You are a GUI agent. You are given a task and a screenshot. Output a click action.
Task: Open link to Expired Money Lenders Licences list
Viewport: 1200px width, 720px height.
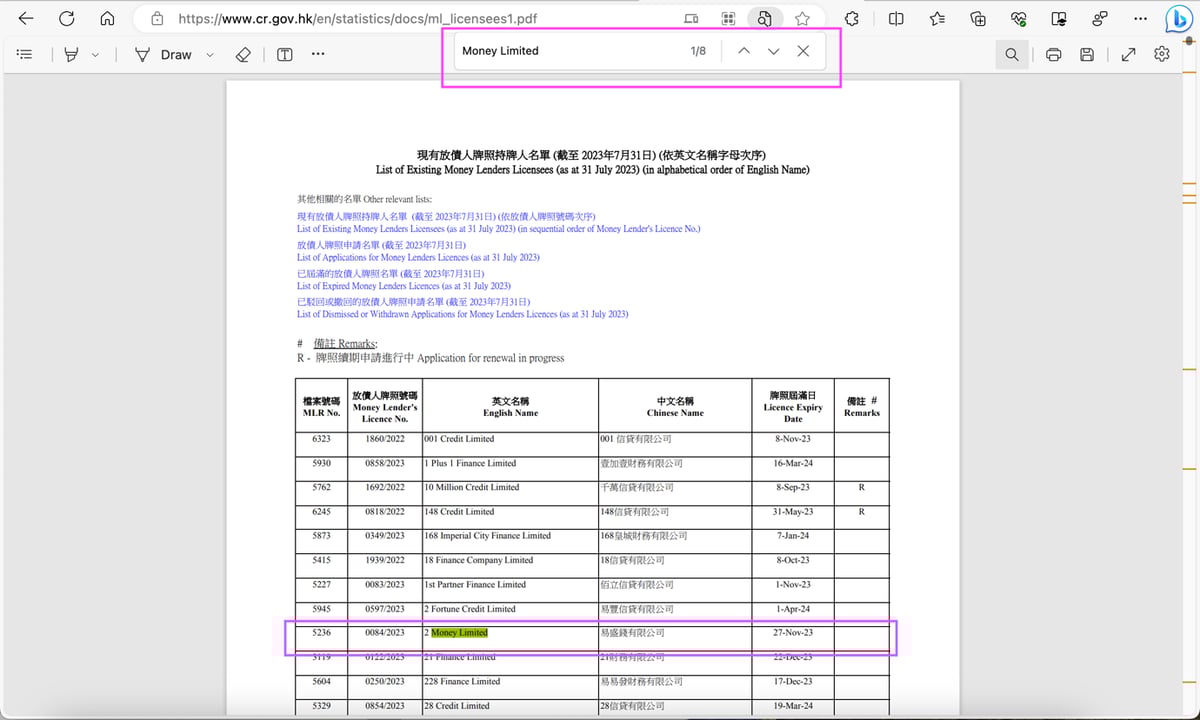pos(403,286)
